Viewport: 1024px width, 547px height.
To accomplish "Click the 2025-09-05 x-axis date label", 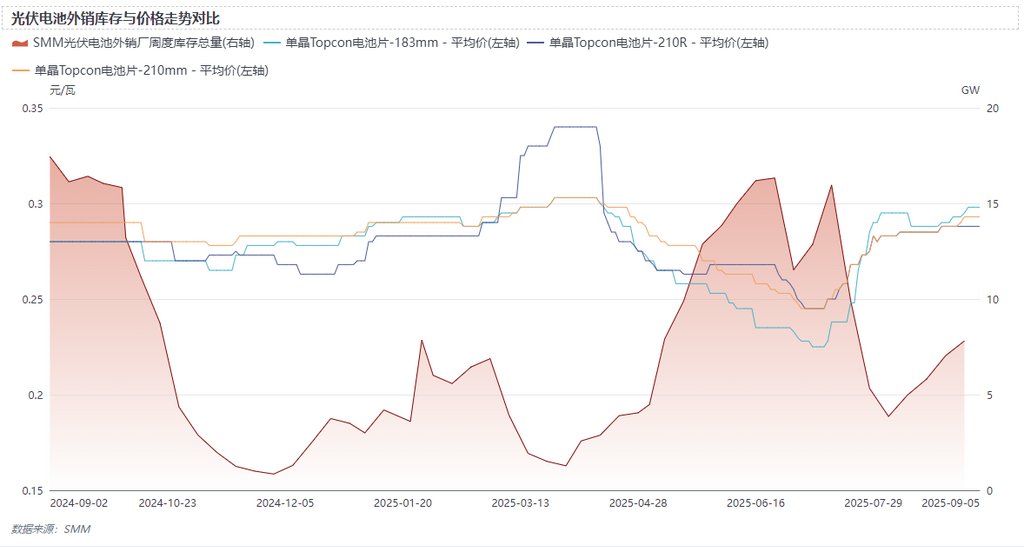I will (950, 503).
